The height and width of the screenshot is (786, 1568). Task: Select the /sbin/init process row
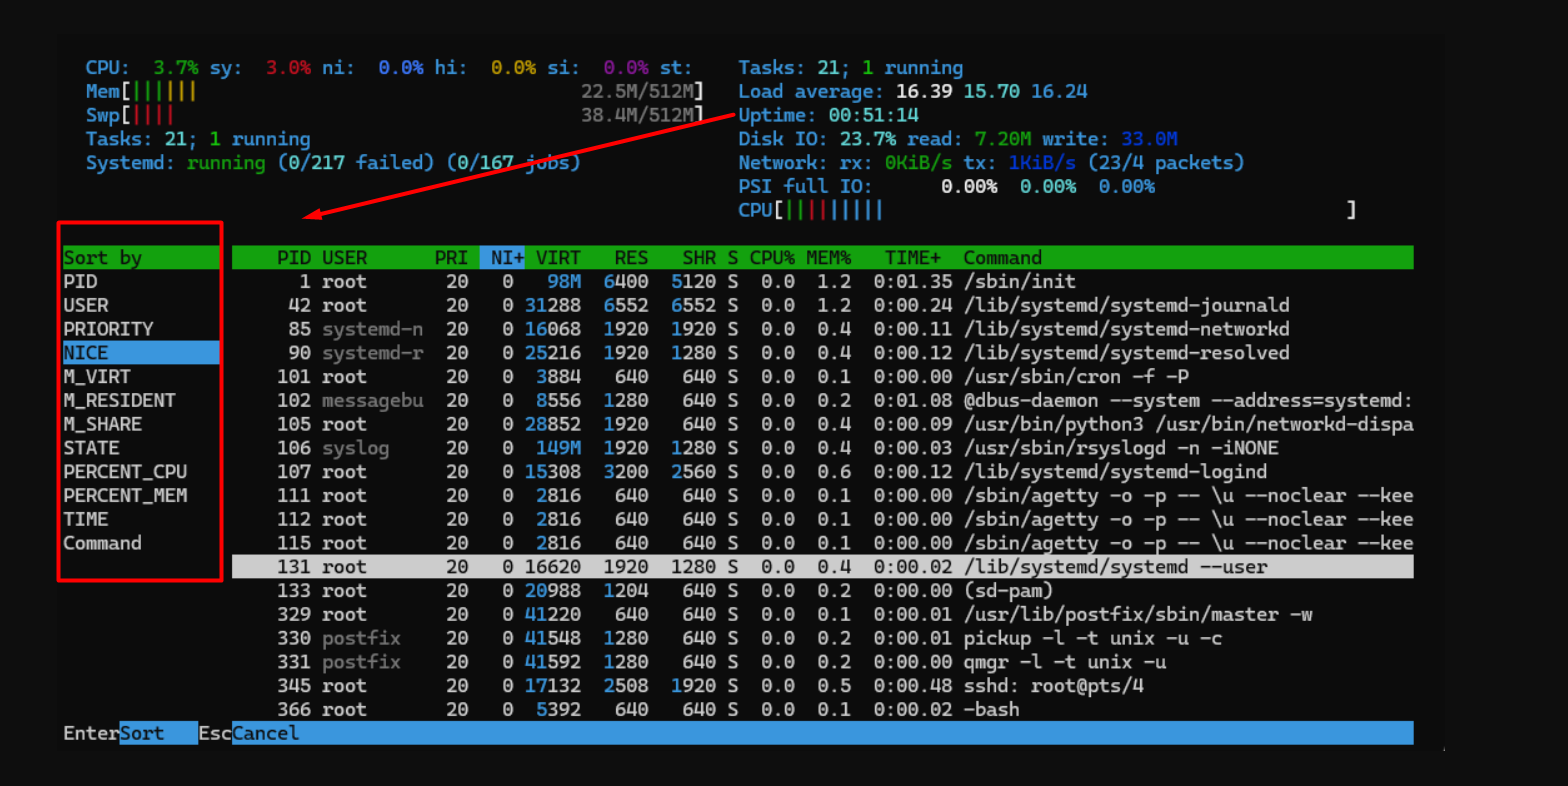tap(820, 282)
